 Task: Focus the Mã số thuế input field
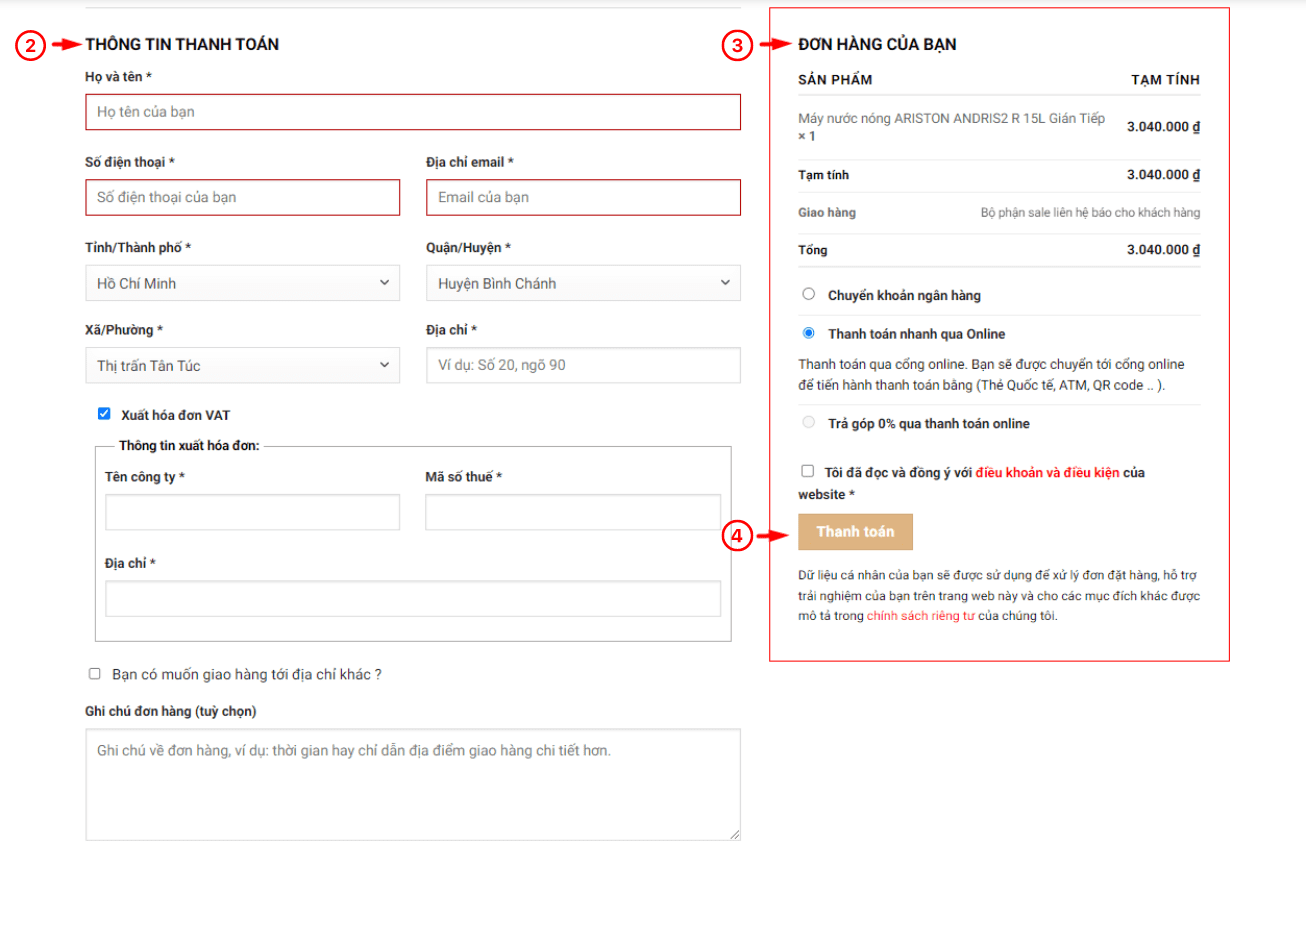pyautogui.click(x=572, y=513)
